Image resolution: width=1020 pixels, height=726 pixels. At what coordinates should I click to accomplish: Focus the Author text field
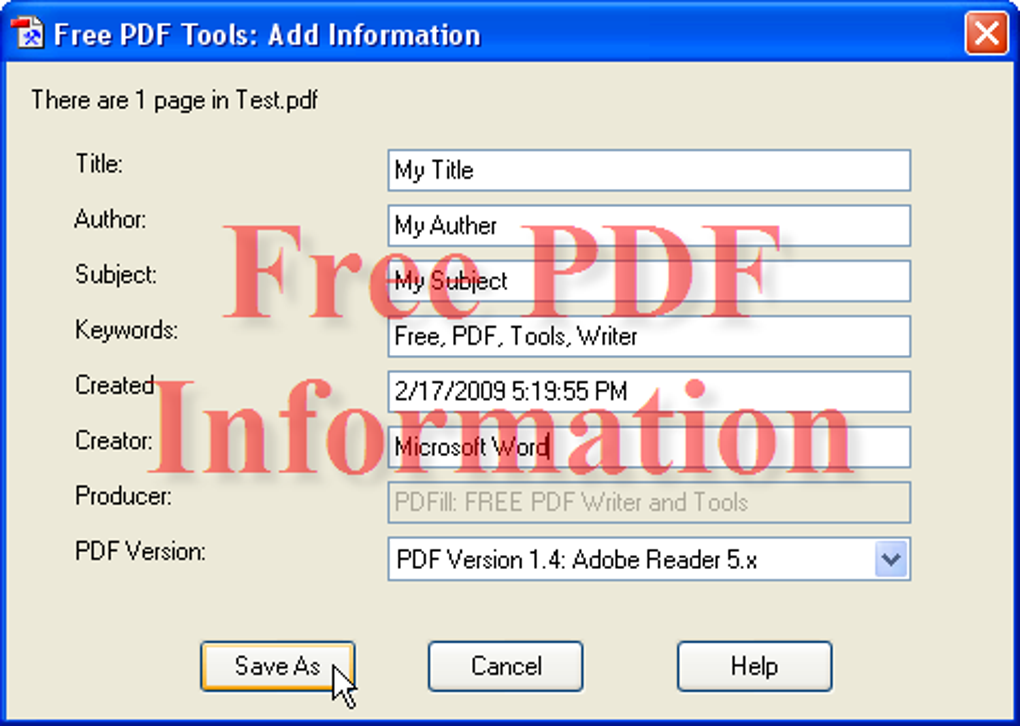[648, 226]
